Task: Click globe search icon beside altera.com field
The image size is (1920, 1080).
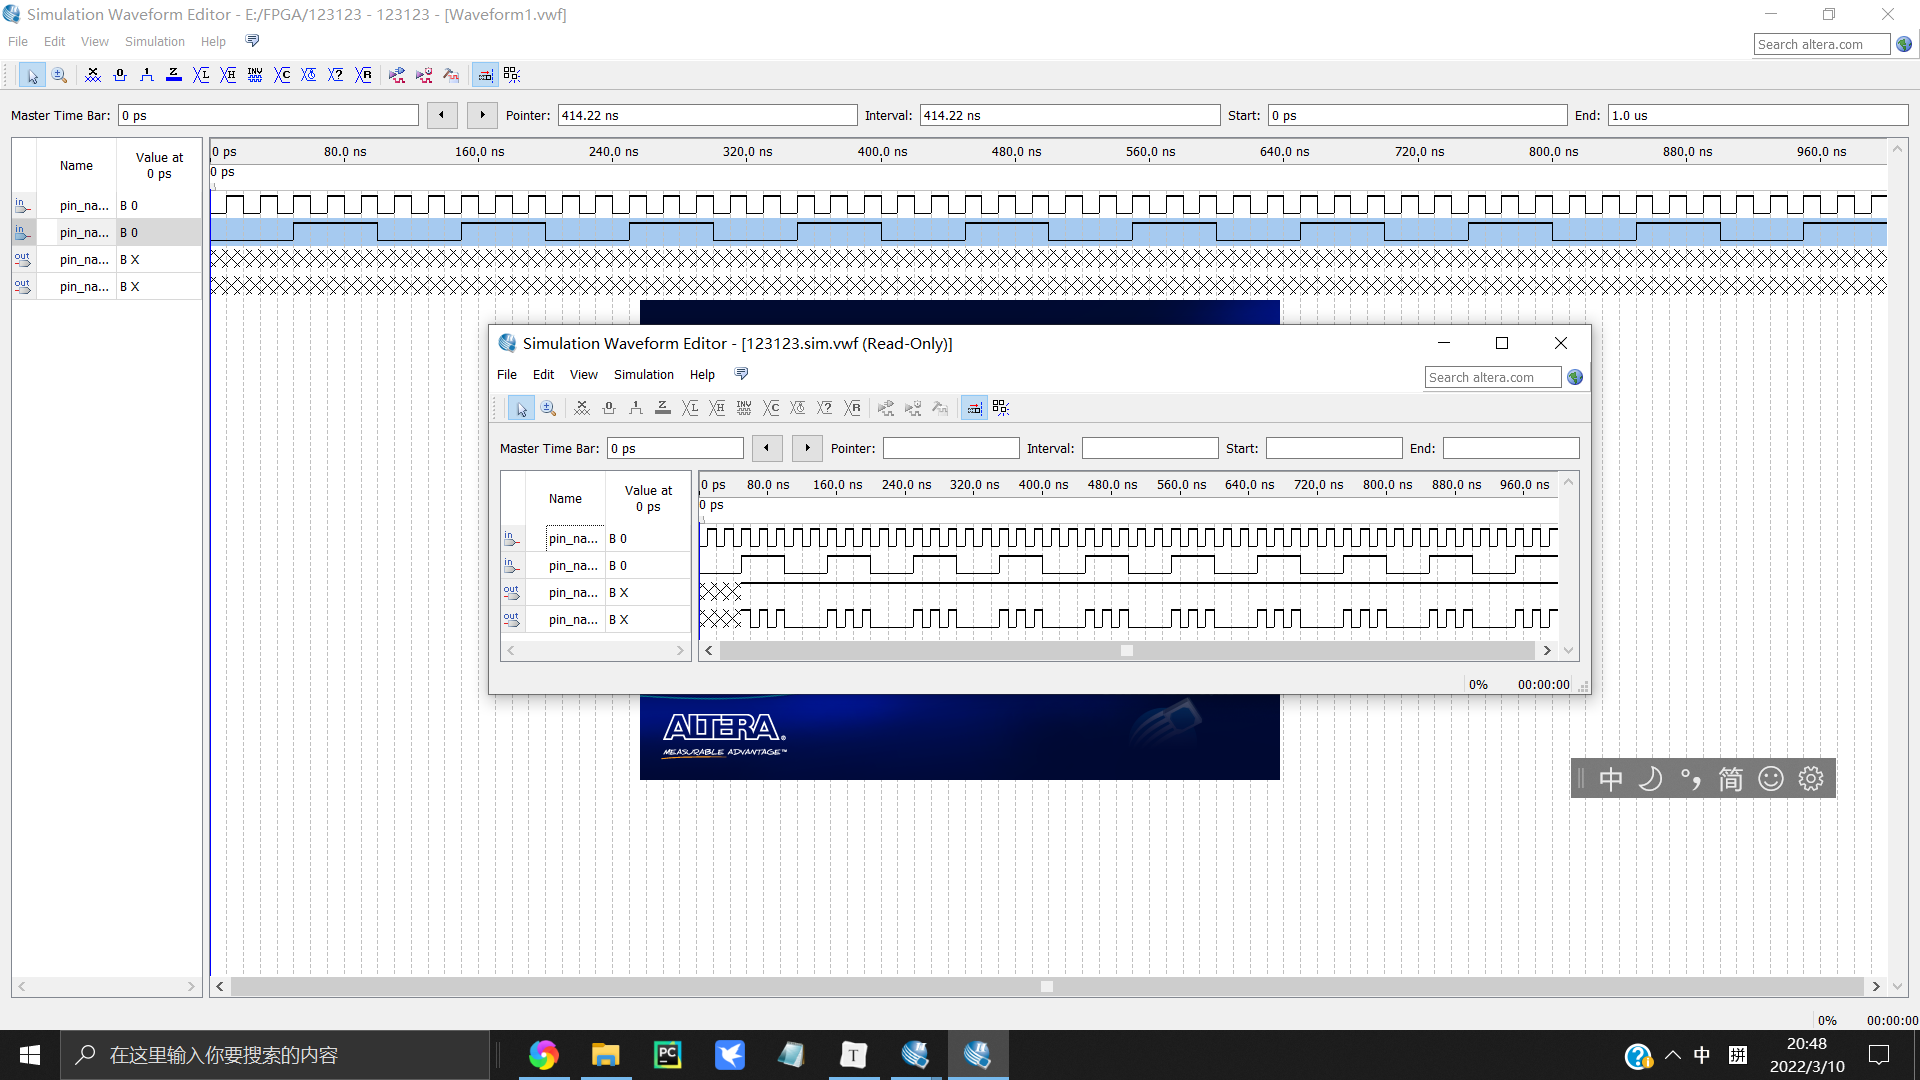Action: [1904, 44]
